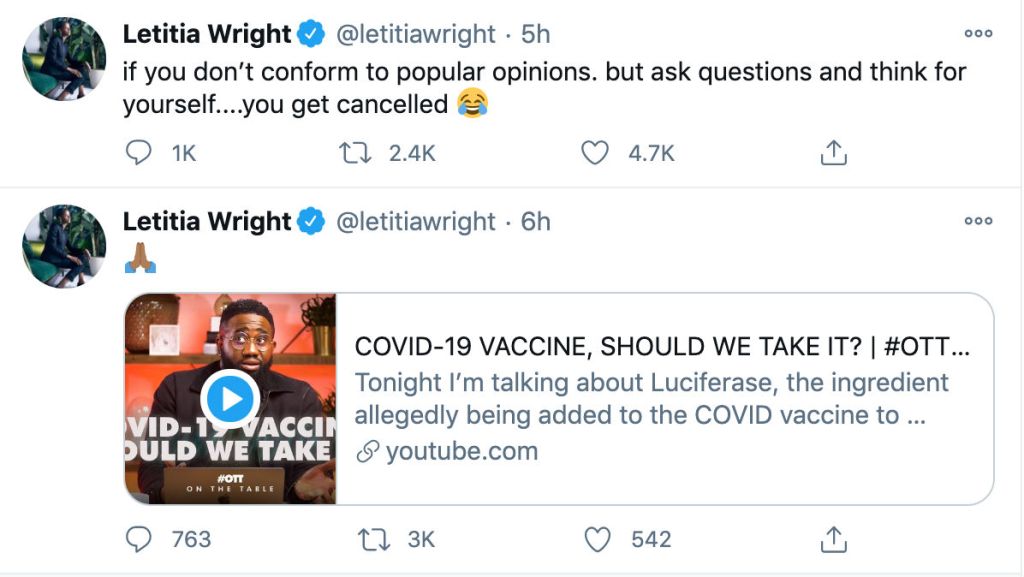Click the verified badge on the first tweet

click(x=312, y=34)
